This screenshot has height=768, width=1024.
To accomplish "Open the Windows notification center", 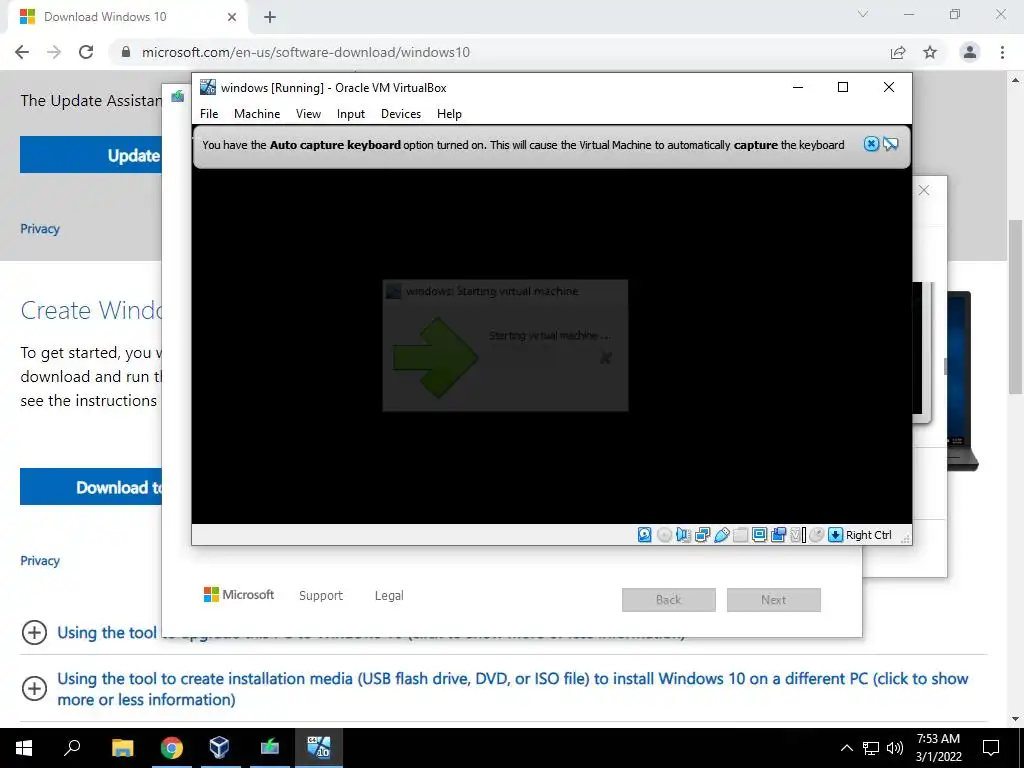I will coord(991,748).
